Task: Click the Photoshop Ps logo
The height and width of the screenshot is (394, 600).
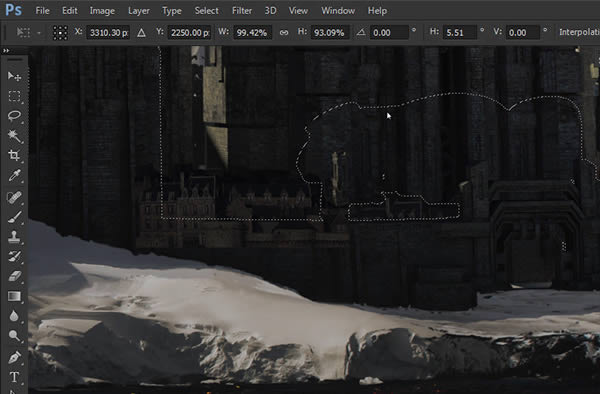Action: (13, 10)
